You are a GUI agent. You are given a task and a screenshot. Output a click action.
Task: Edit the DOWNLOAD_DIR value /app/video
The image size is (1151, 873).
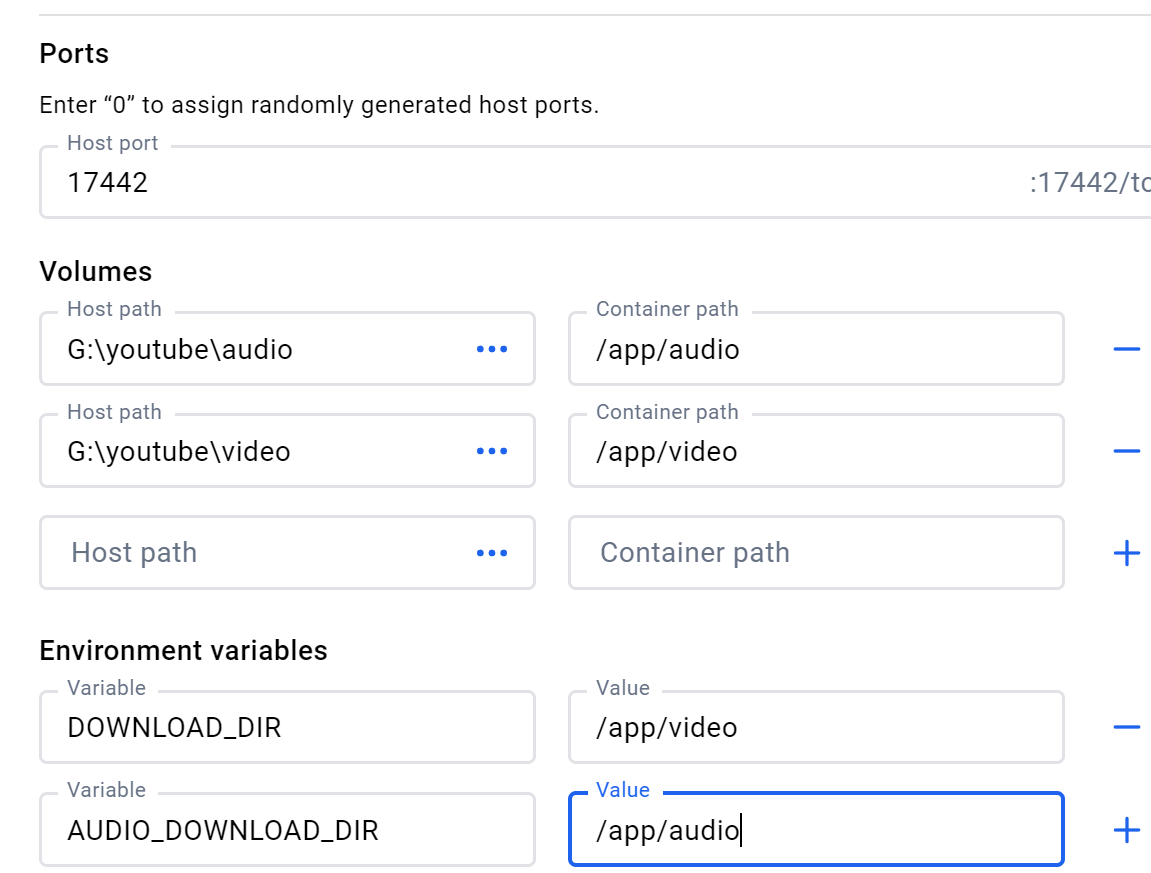tap(815, 727)
